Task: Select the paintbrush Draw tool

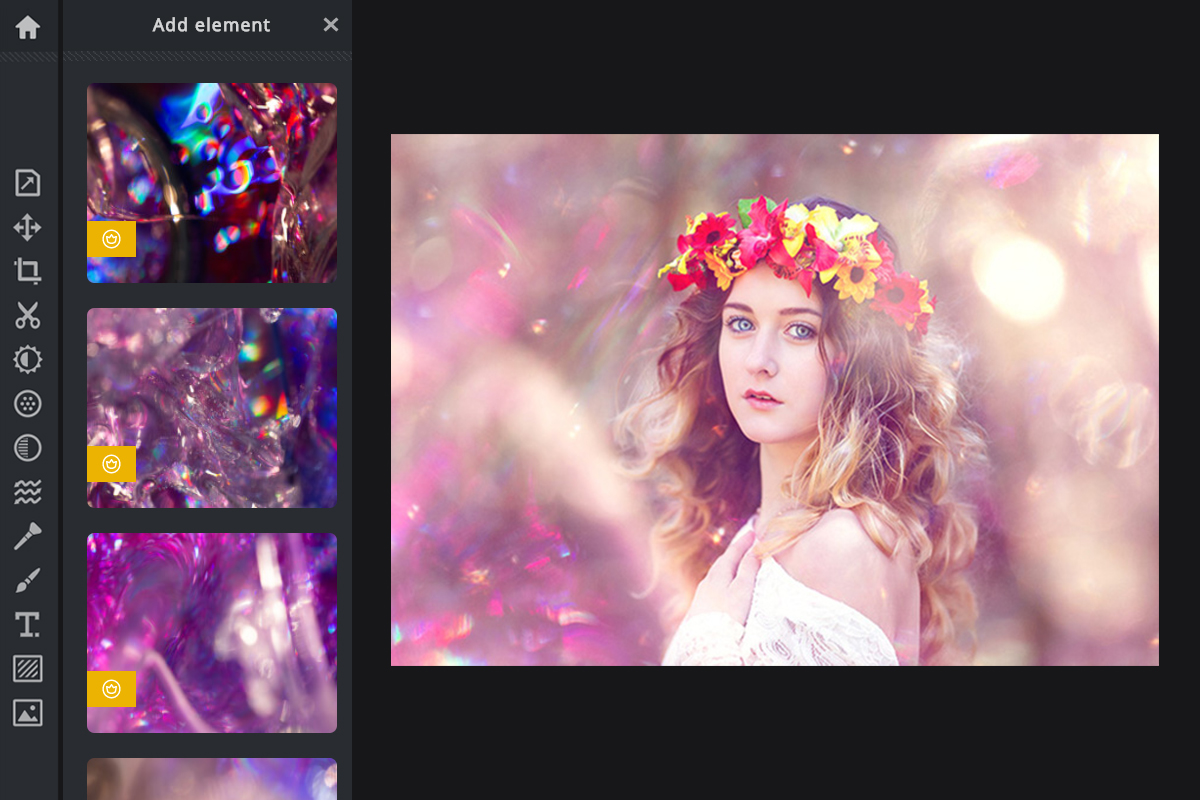Action: pos(28,580)
